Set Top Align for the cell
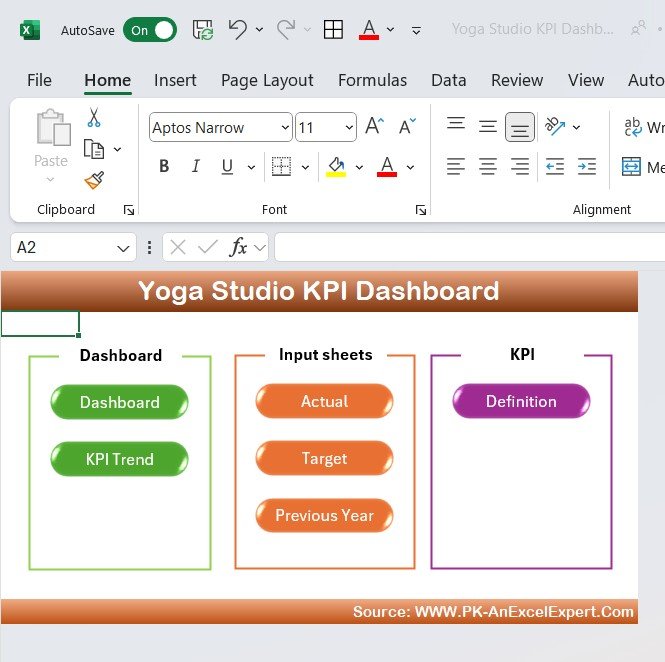The image size is (665, 662). click(456, 123)
